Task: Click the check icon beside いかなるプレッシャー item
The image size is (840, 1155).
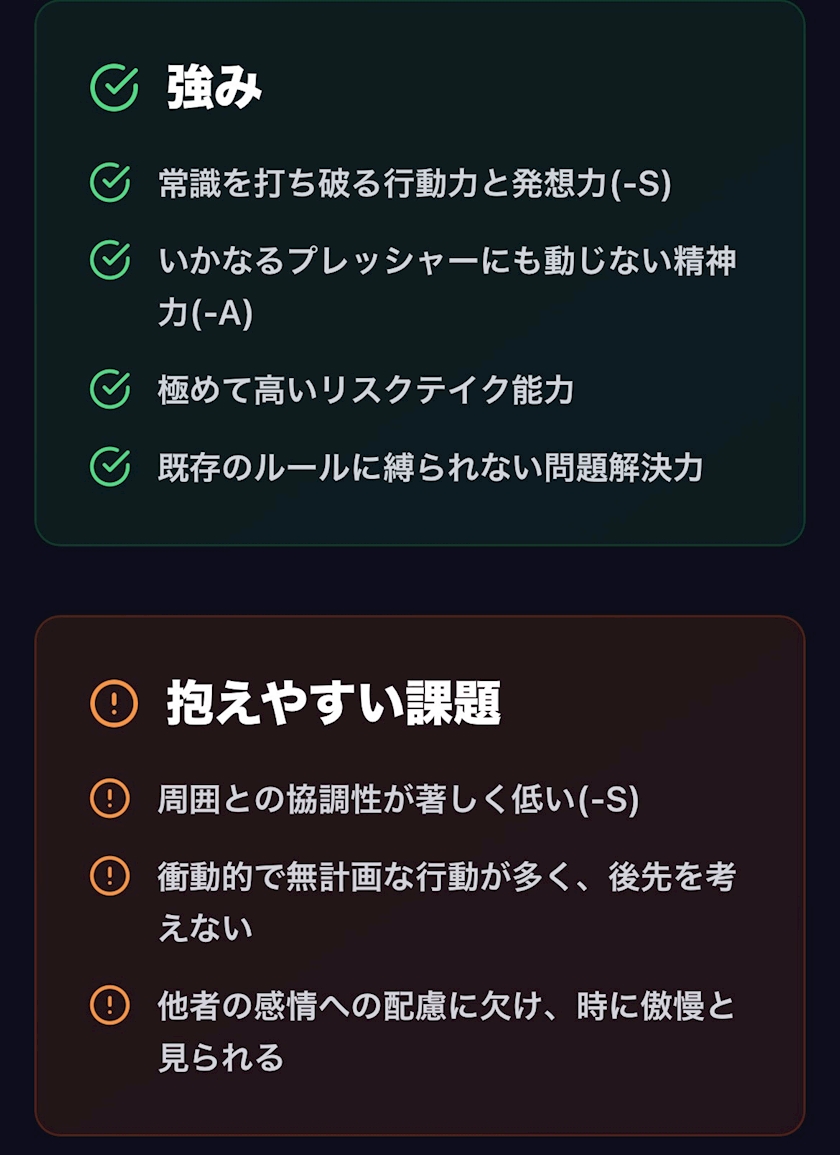Action: click(110, 260)
